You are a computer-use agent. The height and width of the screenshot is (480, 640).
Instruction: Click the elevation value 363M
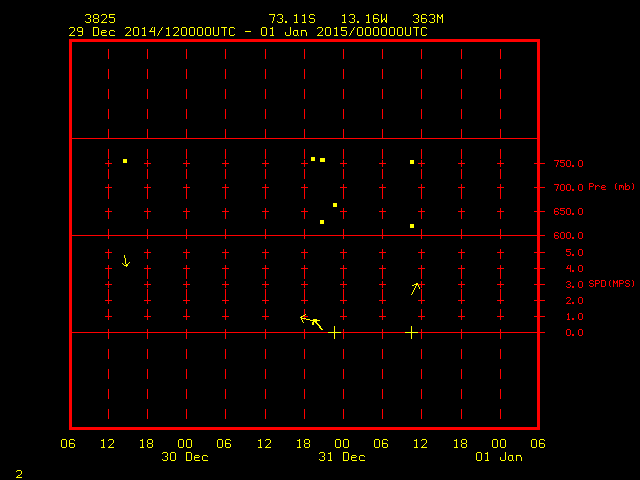[428, 19]
